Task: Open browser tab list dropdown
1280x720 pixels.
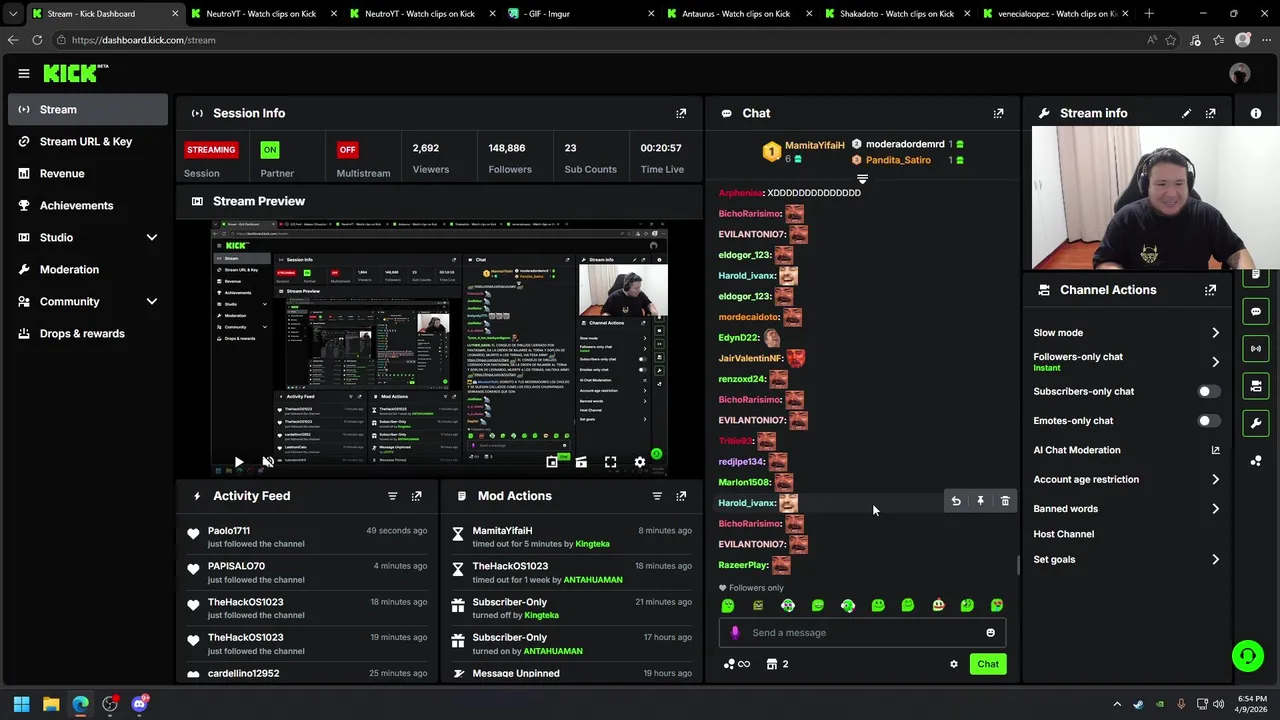Action: coord(13,14)
